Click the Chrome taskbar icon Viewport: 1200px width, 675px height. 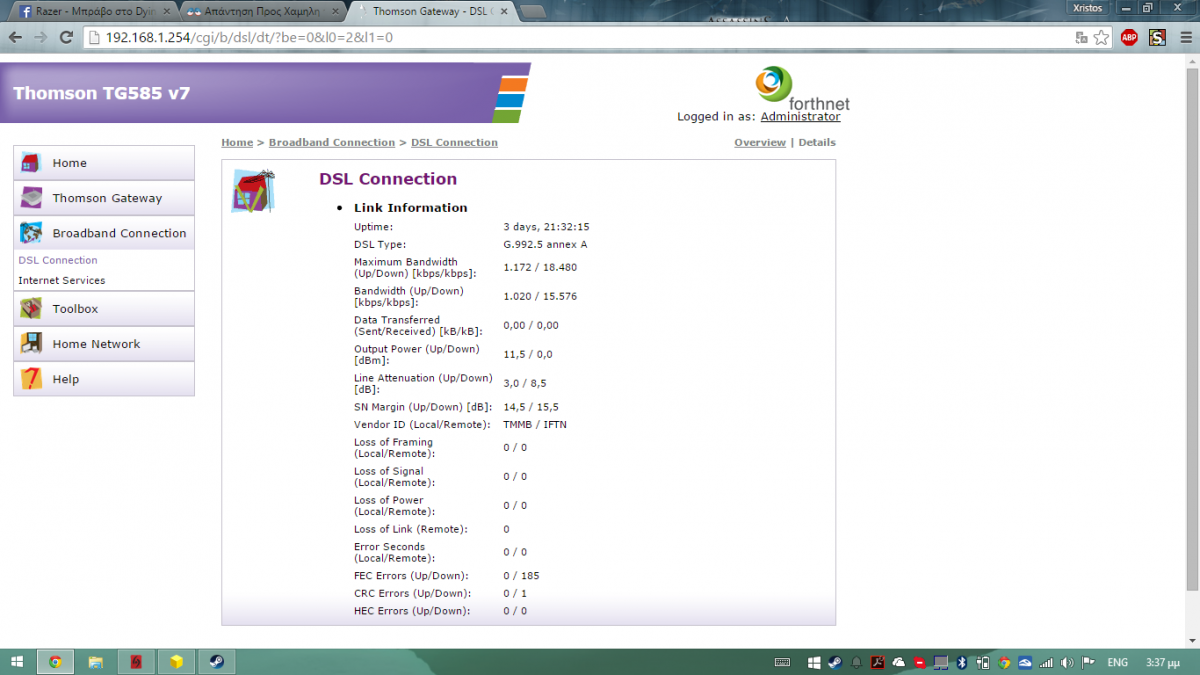55,661
